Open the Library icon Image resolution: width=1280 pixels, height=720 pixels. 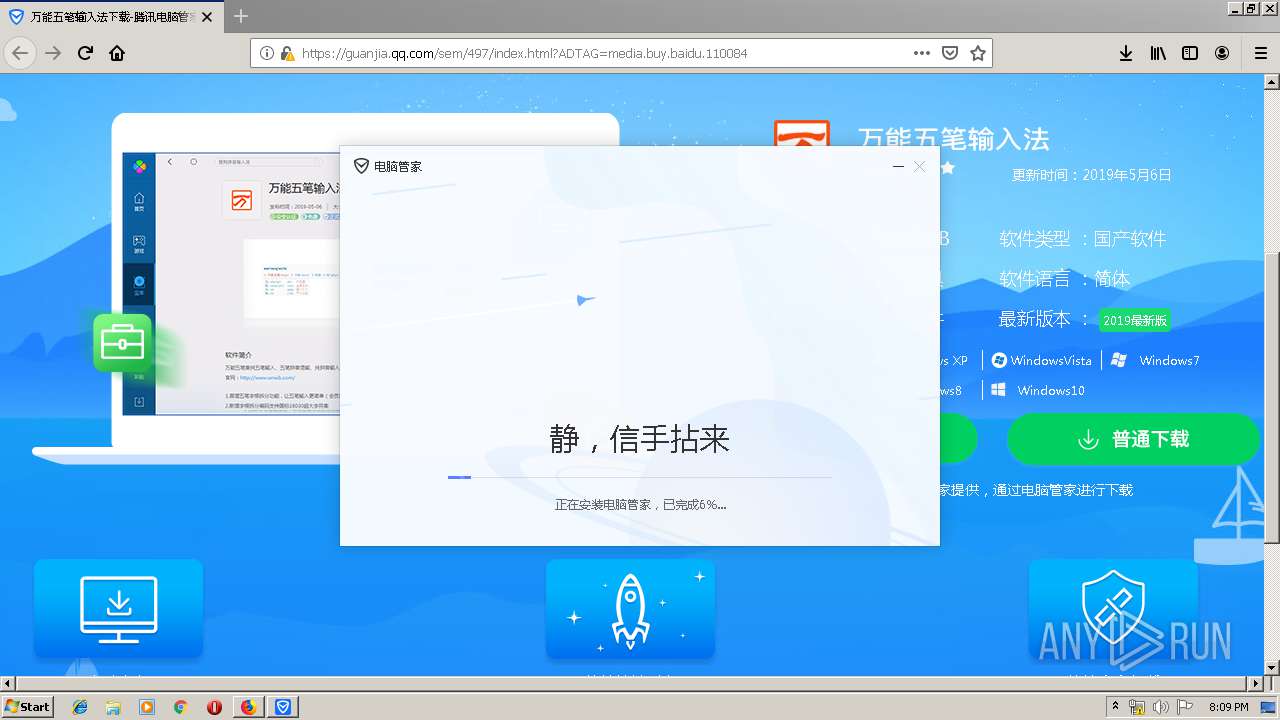click(x=1158, y=53)
